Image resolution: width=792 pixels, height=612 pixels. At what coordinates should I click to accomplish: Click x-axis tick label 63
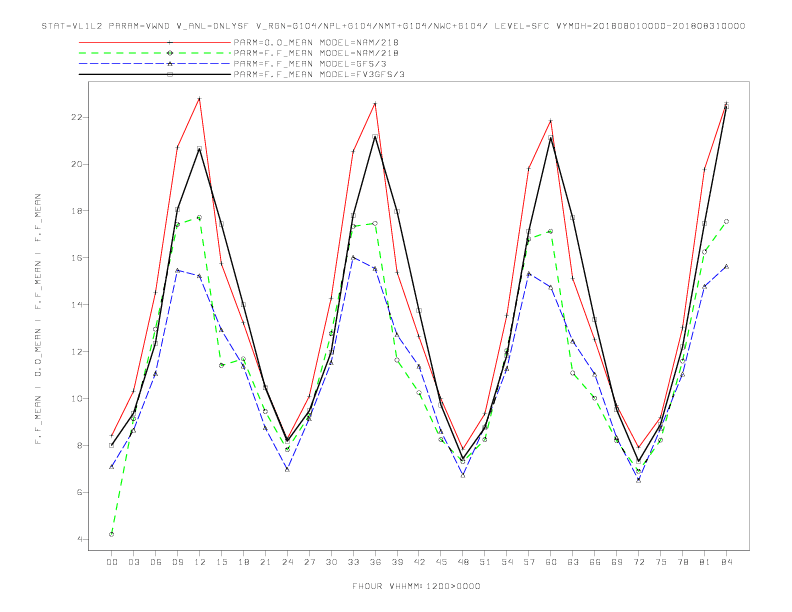coord(573,562)
